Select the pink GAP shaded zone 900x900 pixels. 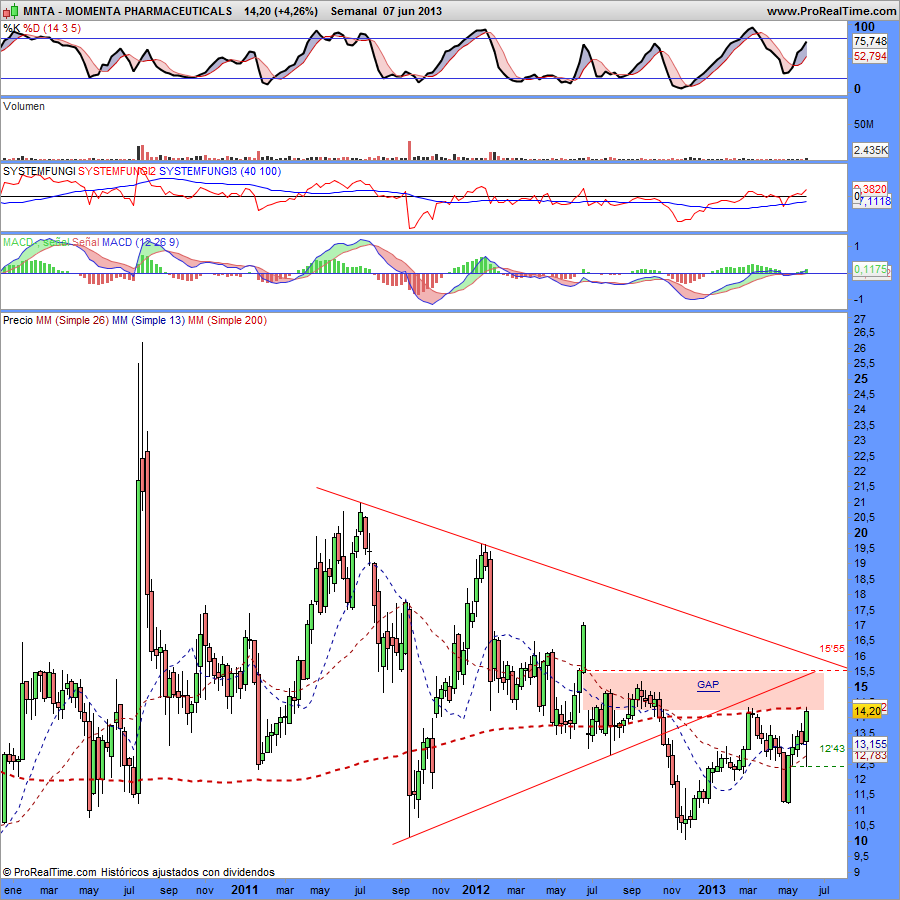(703, 690)
